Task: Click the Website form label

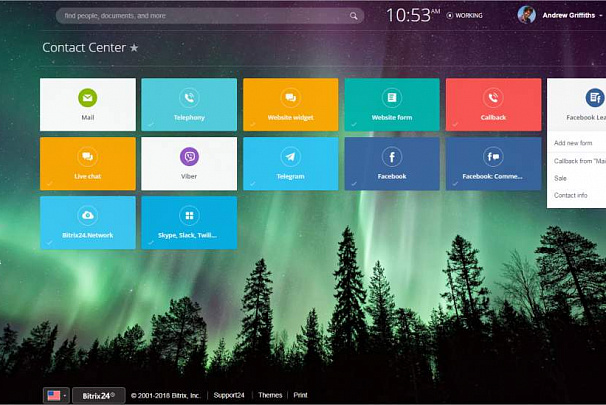Action: [x=392, y=117]
